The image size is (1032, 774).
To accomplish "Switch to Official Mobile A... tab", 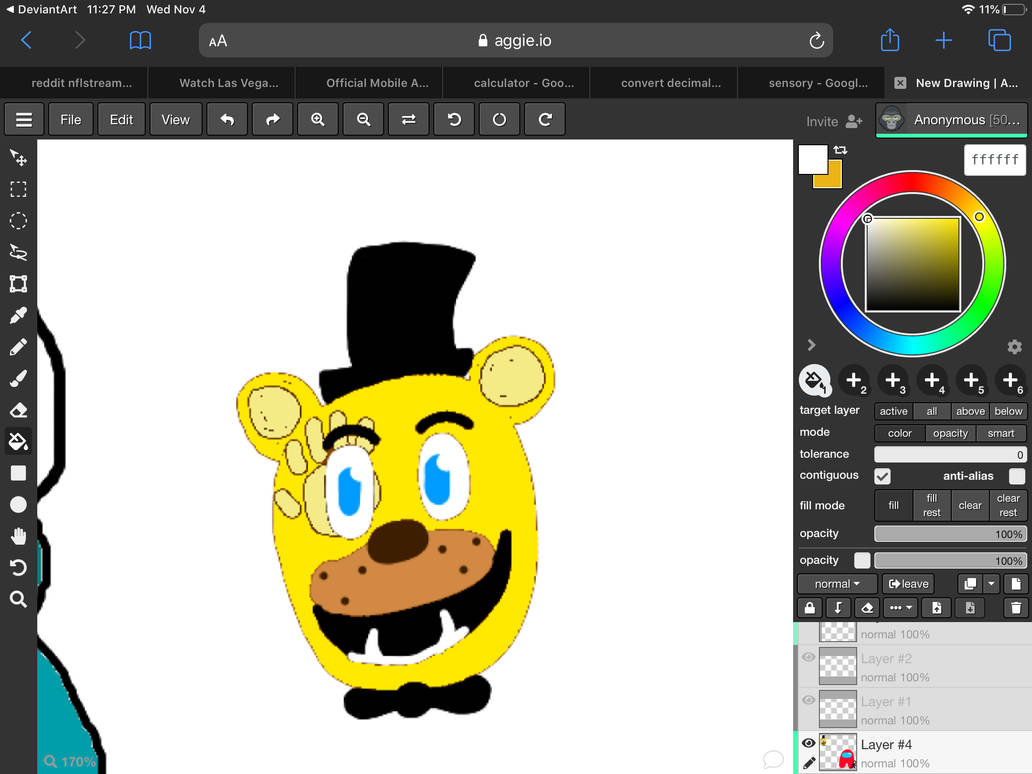I will [x=377, y=83].
